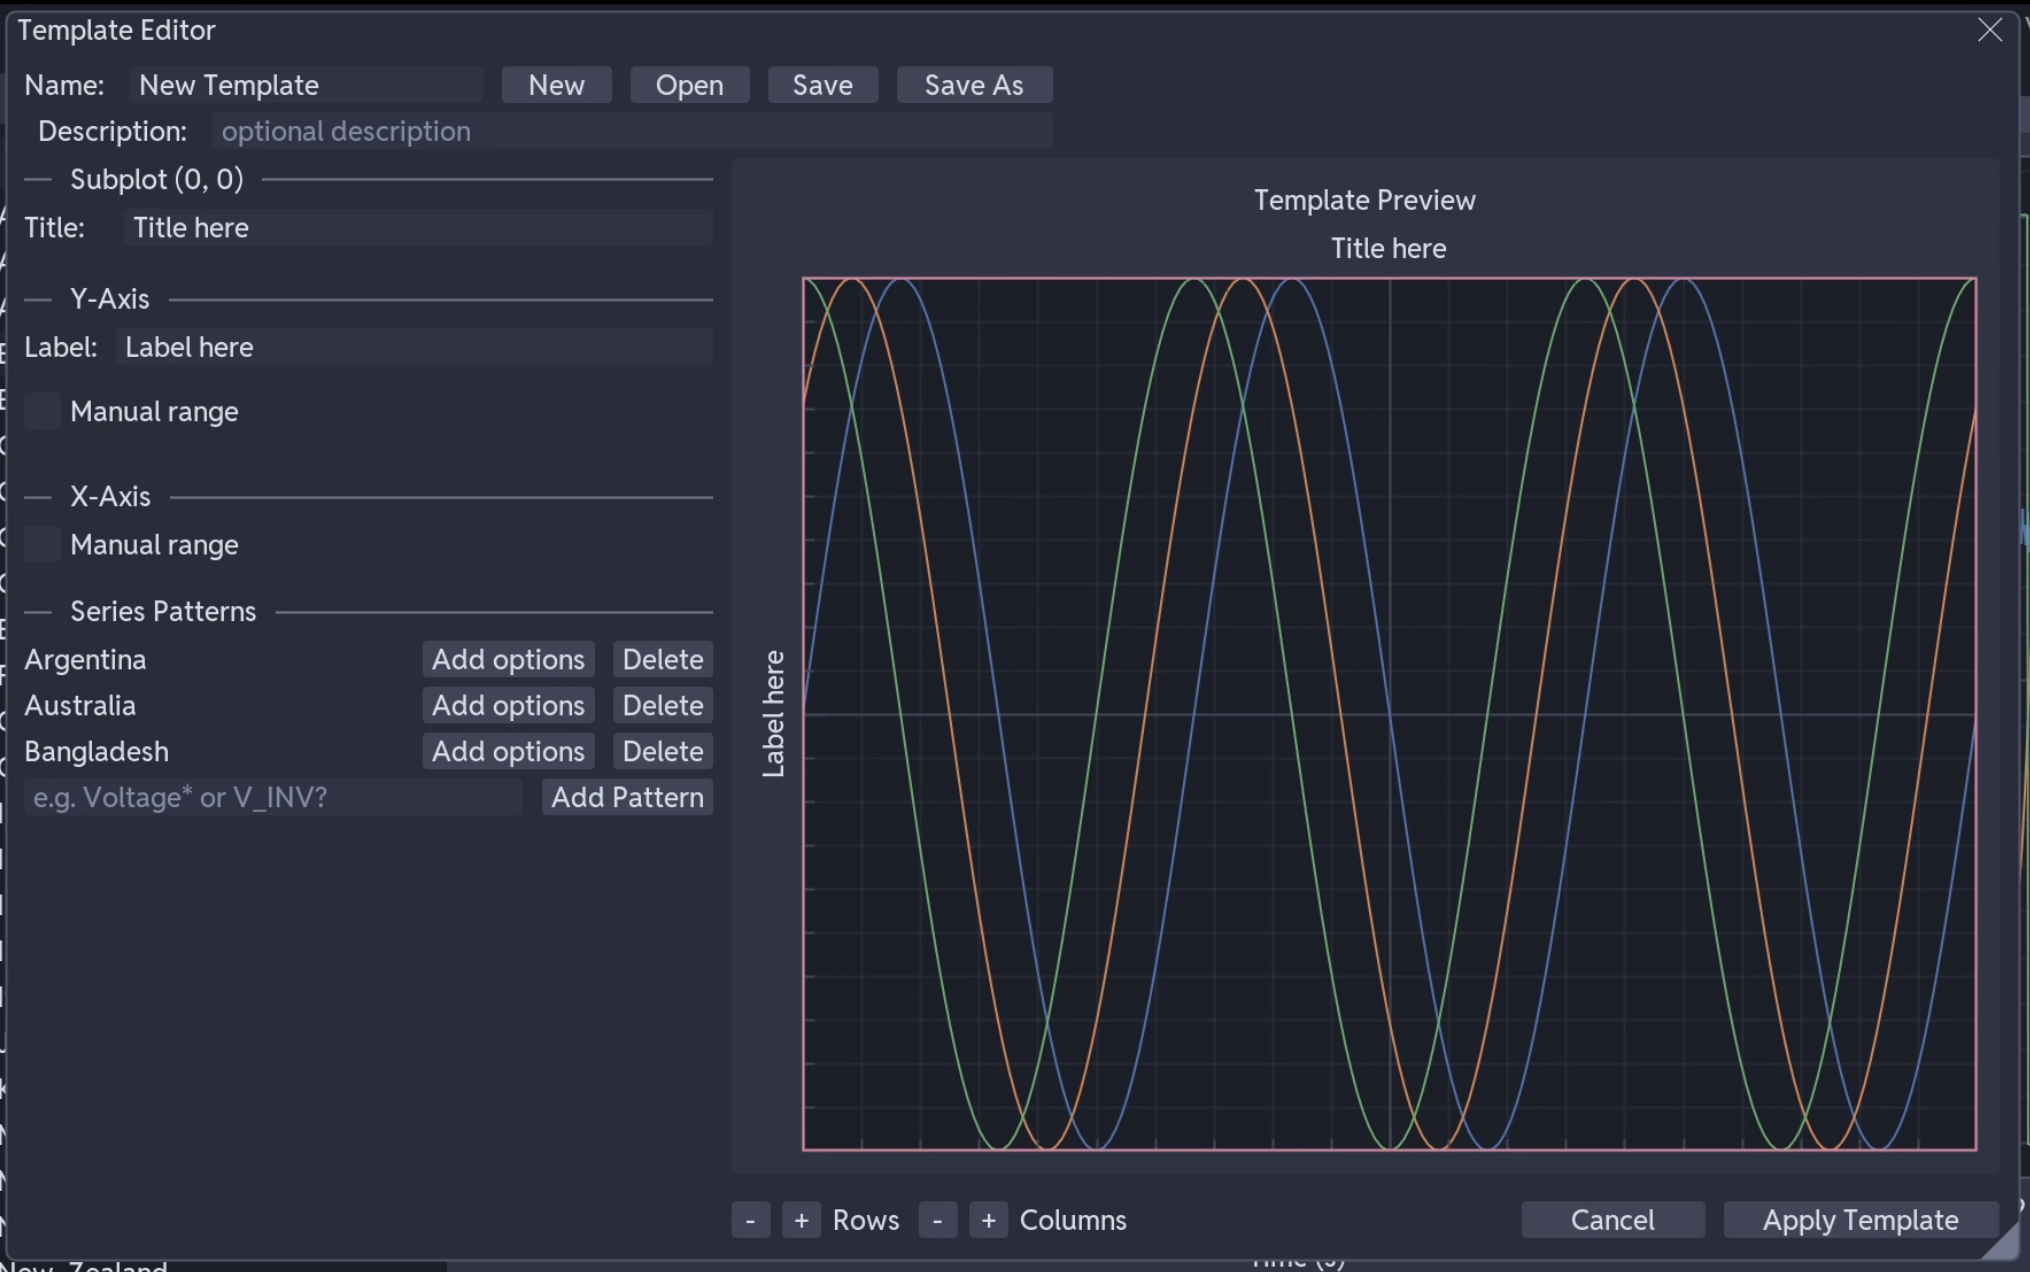
Task: Delete the Bangladesh series pattern
Action: [662, 751]
